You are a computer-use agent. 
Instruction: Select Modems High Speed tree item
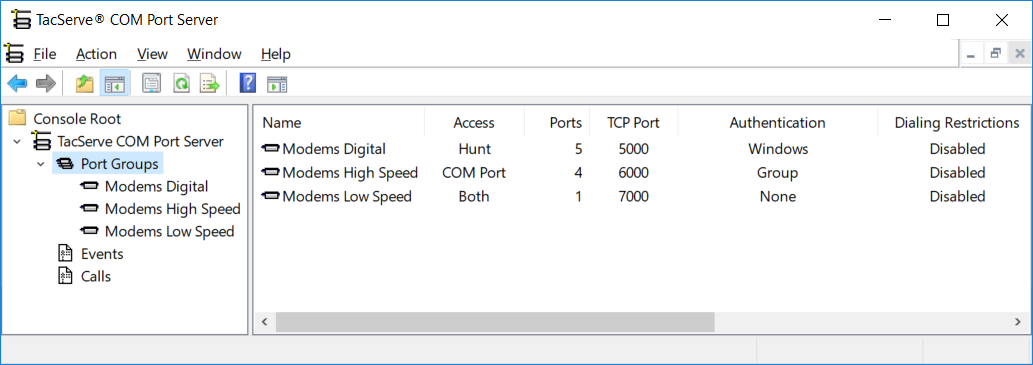tap(173, 209)
